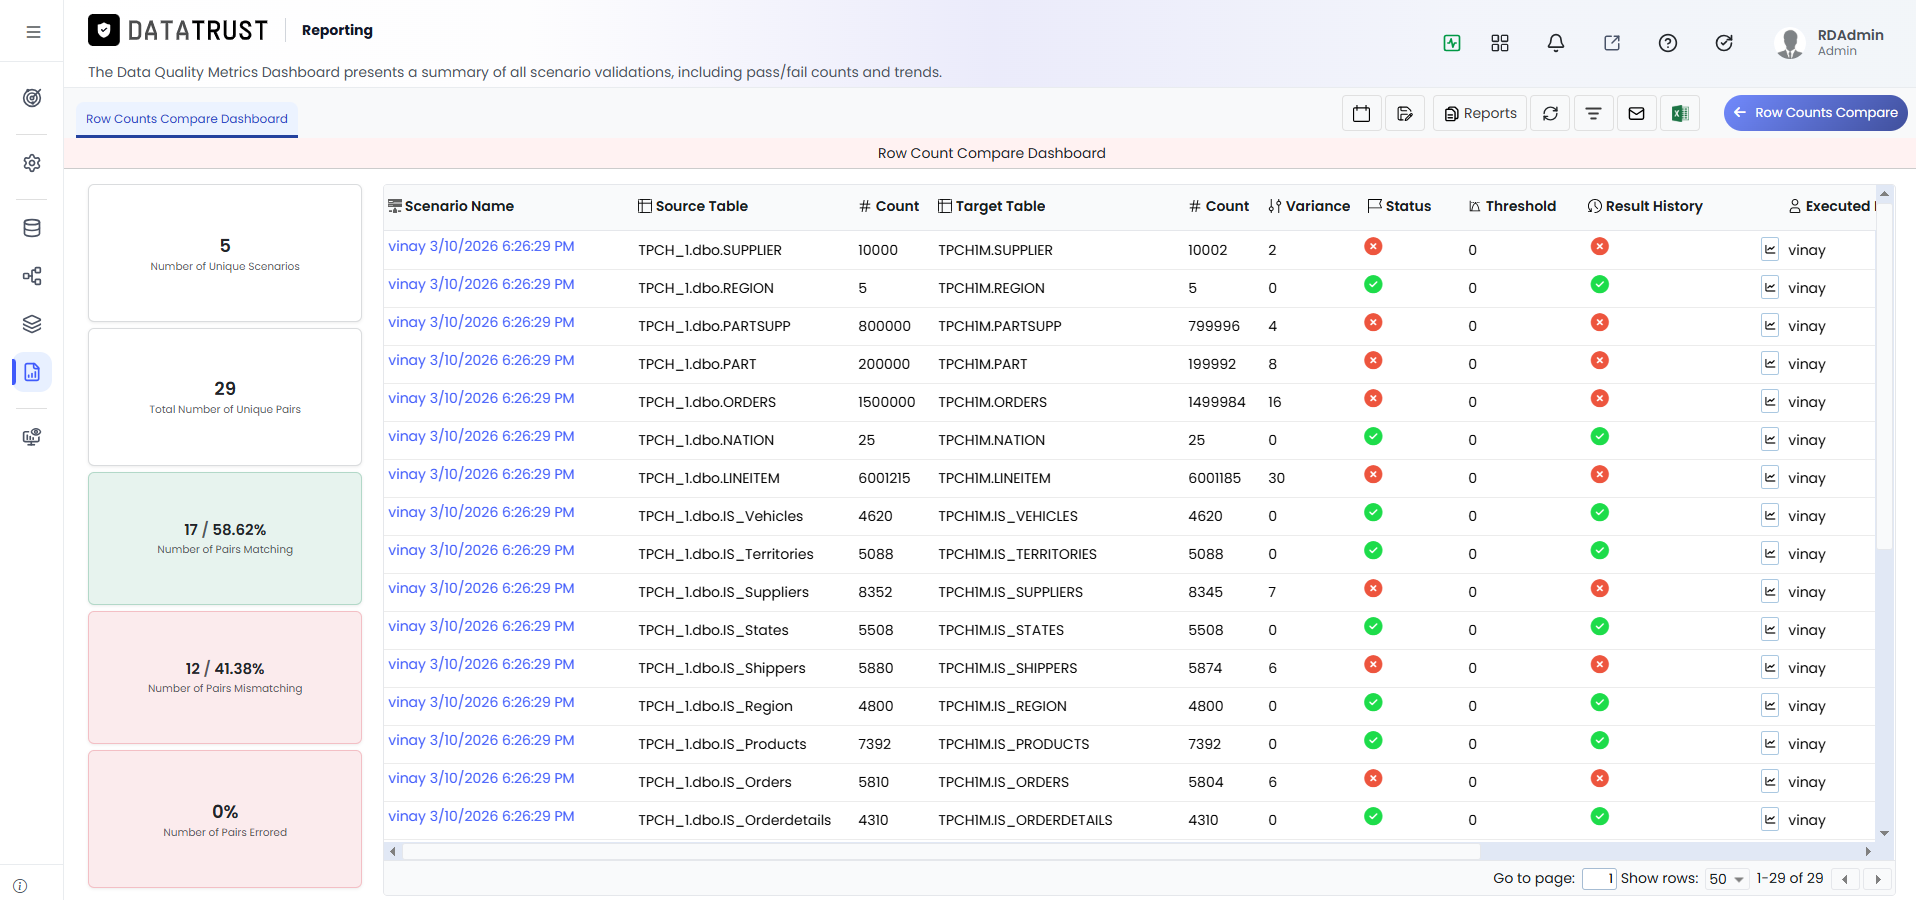Export table to Excel icon
Screen dimensions: 1916x900
click(x=1680, y=113)
